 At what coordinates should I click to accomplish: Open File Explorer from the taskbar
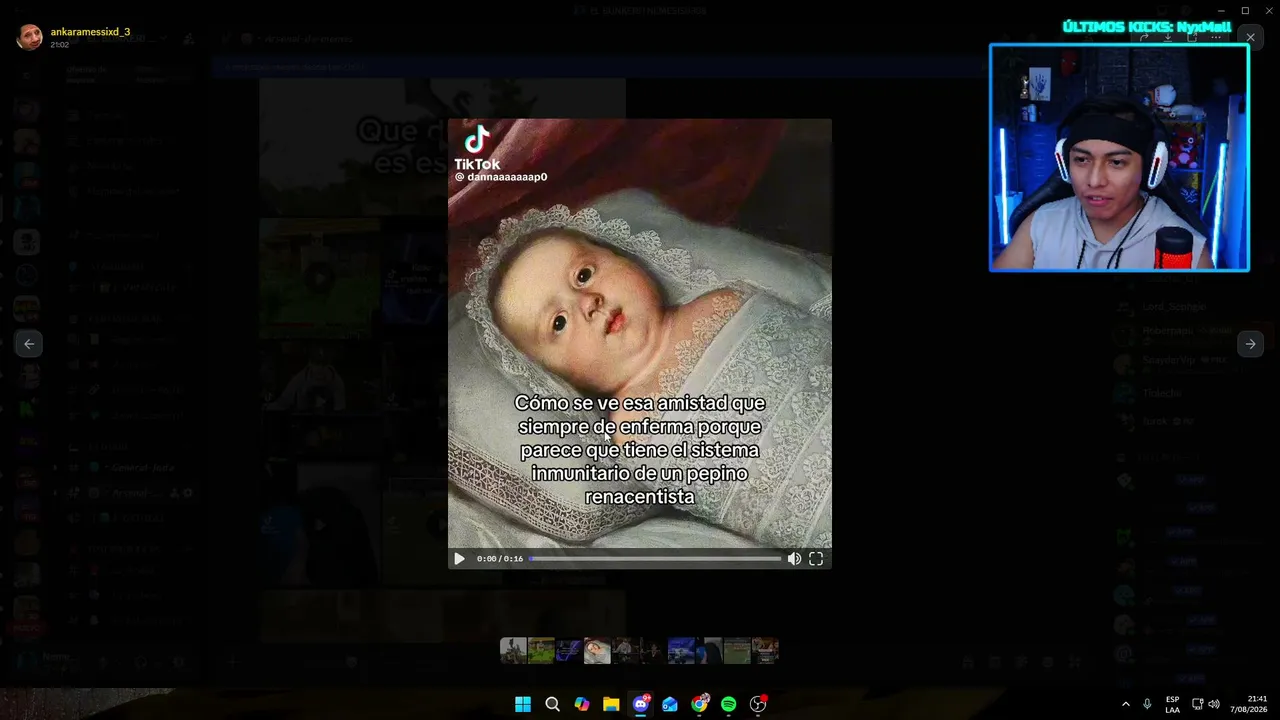coord(611,704)
